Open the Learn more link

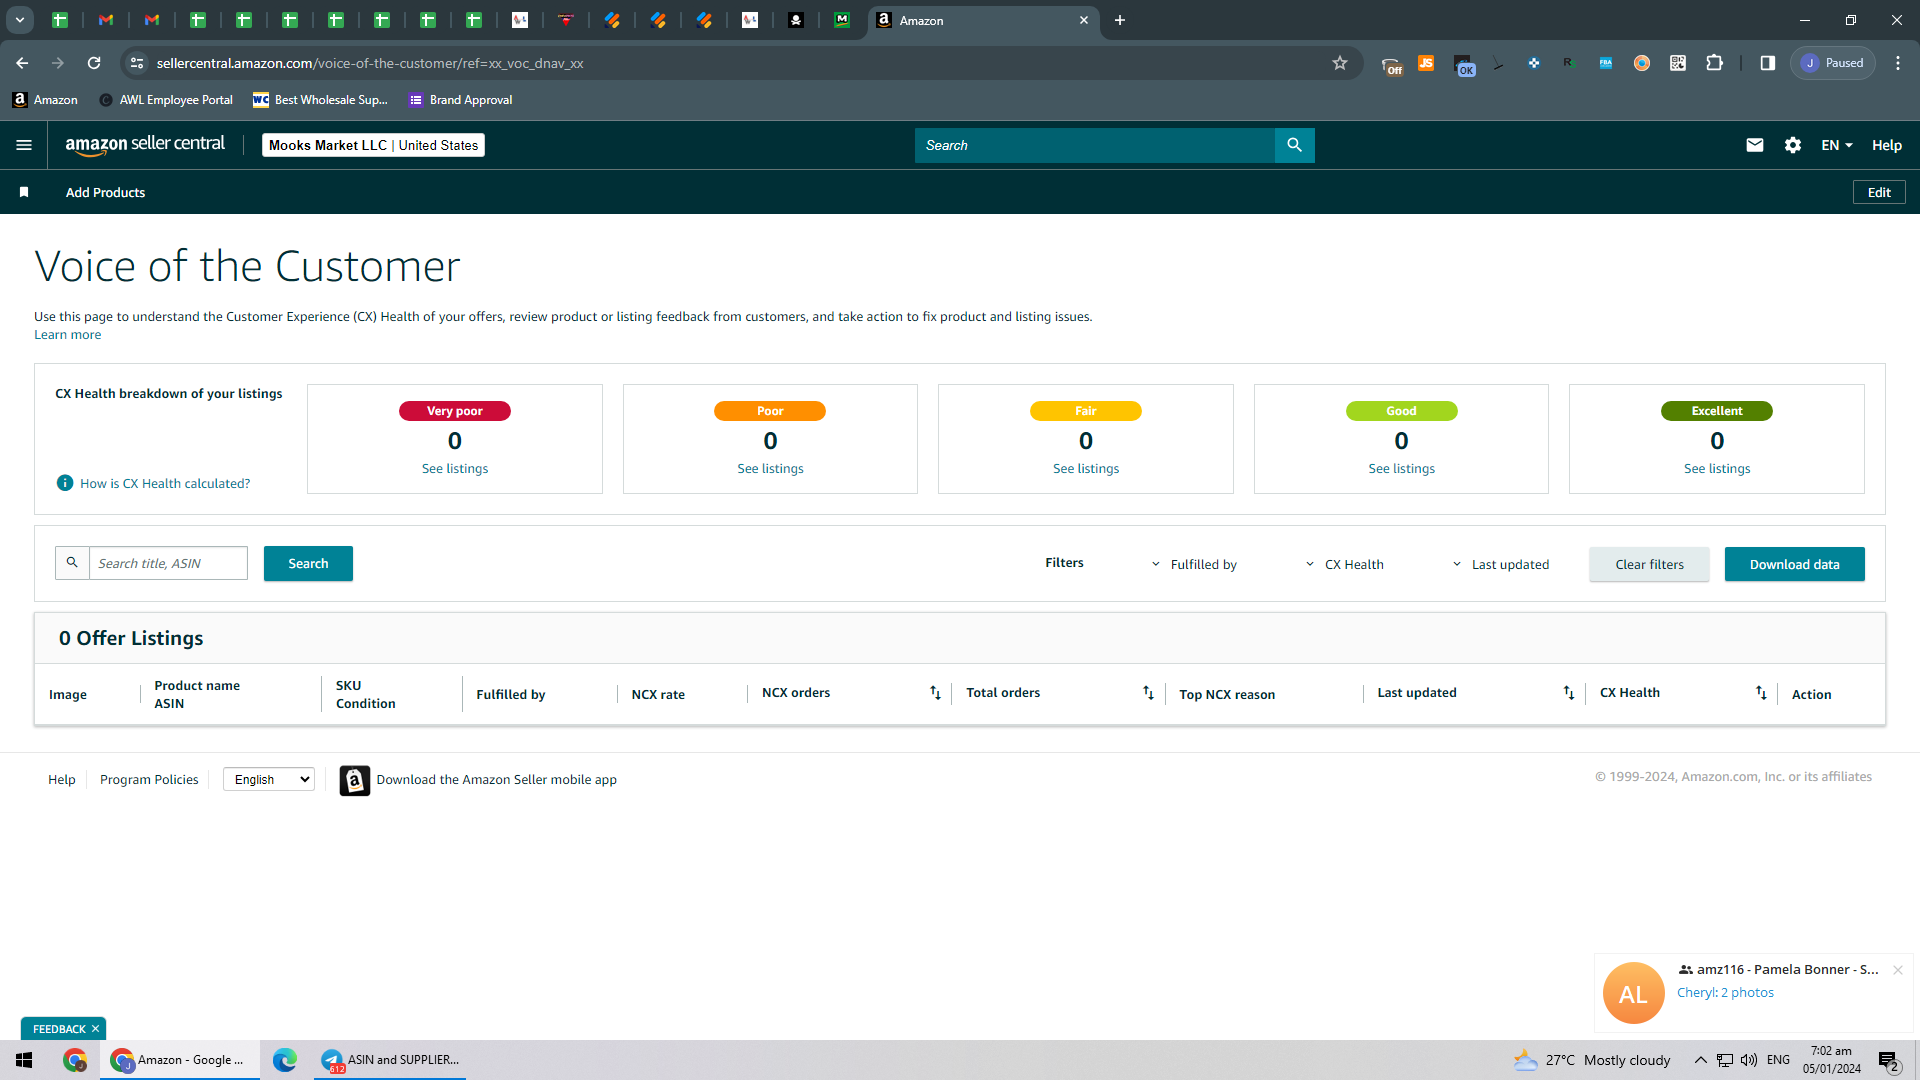(x=67, y=335)
